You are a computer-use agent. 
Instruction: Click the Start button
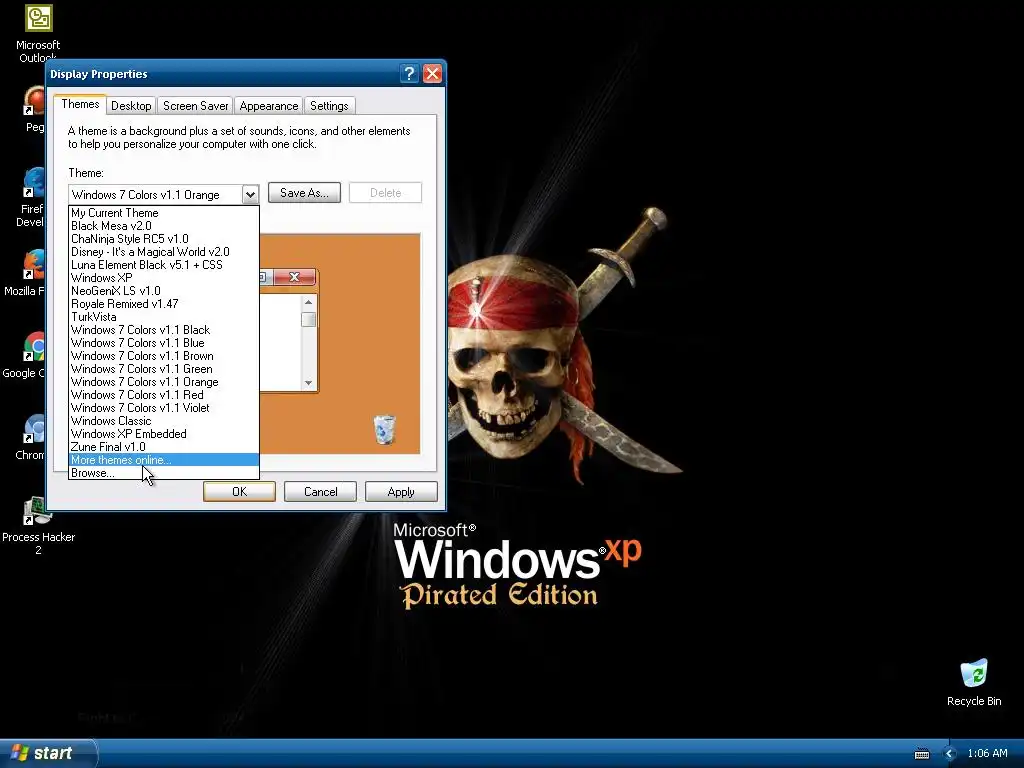coord(48,753)
